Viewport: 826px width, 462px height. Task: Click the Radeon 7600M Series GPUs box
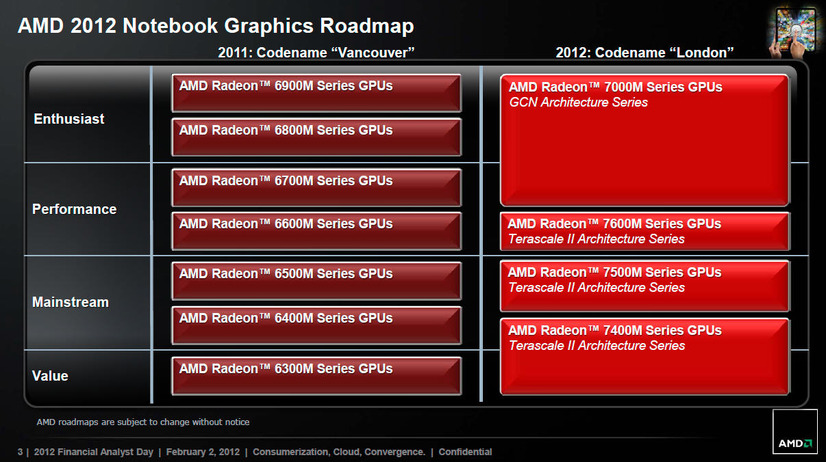pos(644,231)
